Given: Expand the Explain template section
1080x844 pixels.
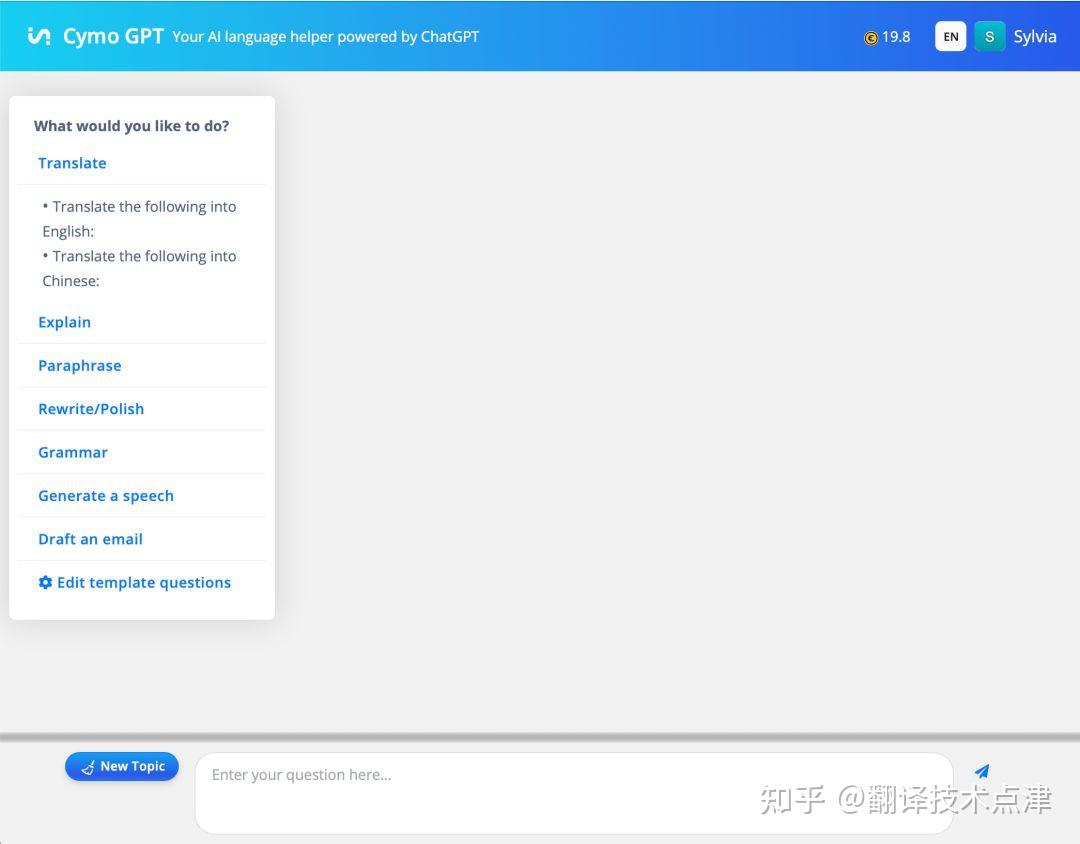Looking at the screenshot, I should coord(65,322).
